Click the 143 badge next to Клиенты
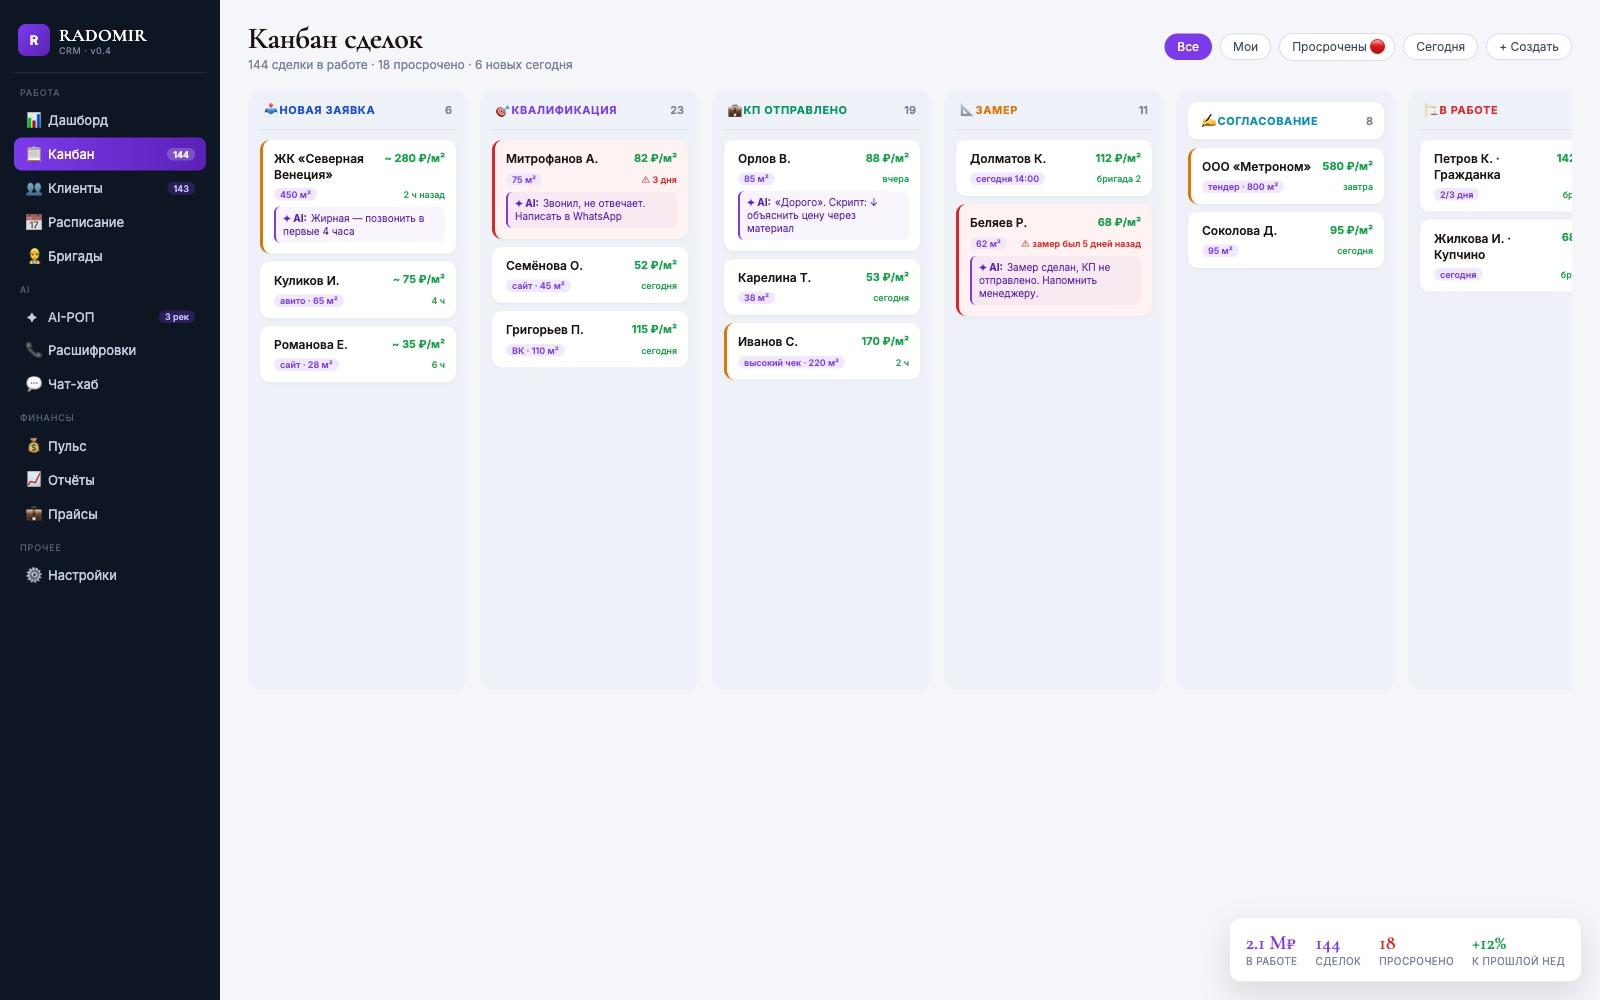The width and height of the screenshot is (1600, 1000). [181, 188]
